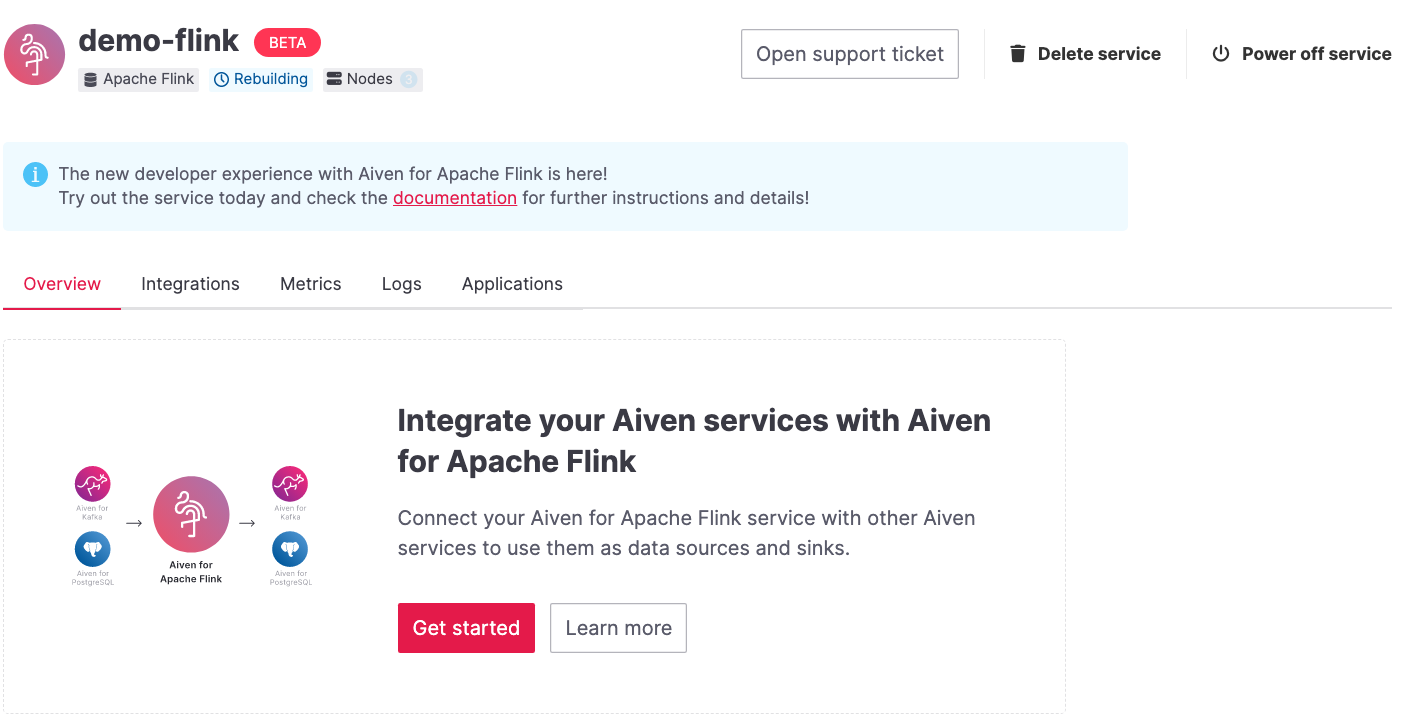The width and height of the screenshot is (1401, 720).
Task: Click the Get started button
Action: pyautogui.click(x=466, y=628)
